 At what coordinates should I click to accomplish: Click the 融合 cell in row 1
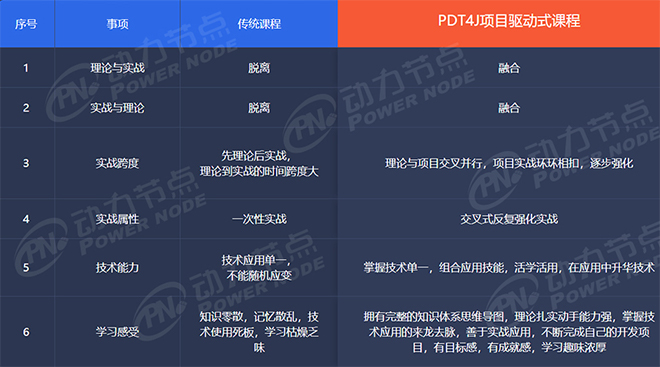coord(499,68)
